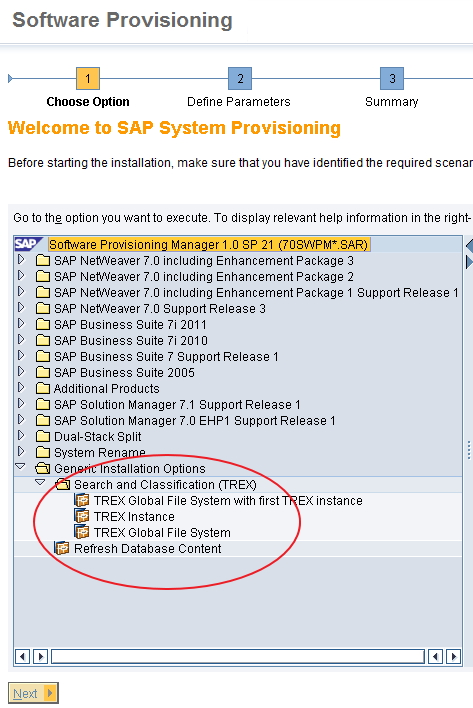Select SAP Business Suite 2005 row text
The image size is (473, 708).
coord(124,373)
